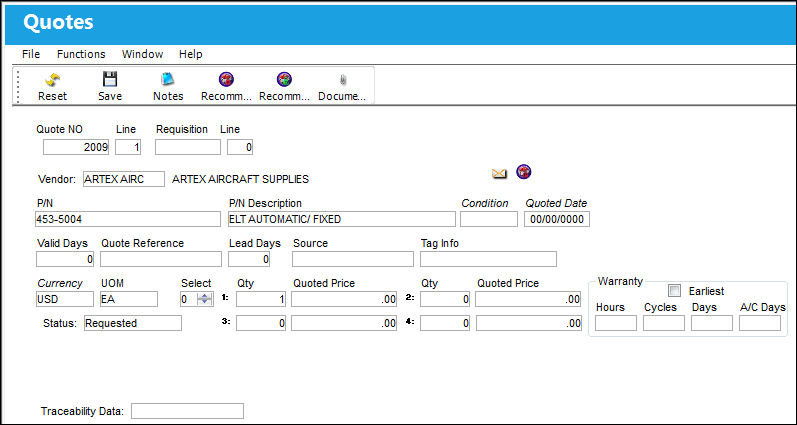Click the UOM field showing EA
The height and width of the screenshot is (425, 797).
(x=129, y=299)
